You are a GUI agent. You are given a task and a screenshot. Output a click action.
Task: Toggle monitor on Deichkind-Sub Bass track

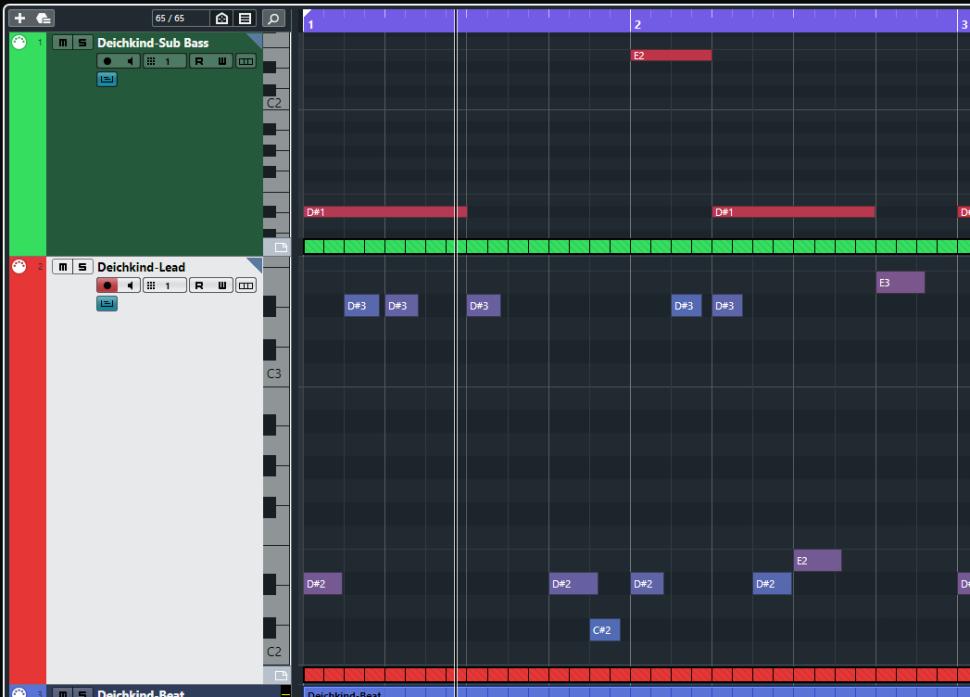click(x=128, y=62)
